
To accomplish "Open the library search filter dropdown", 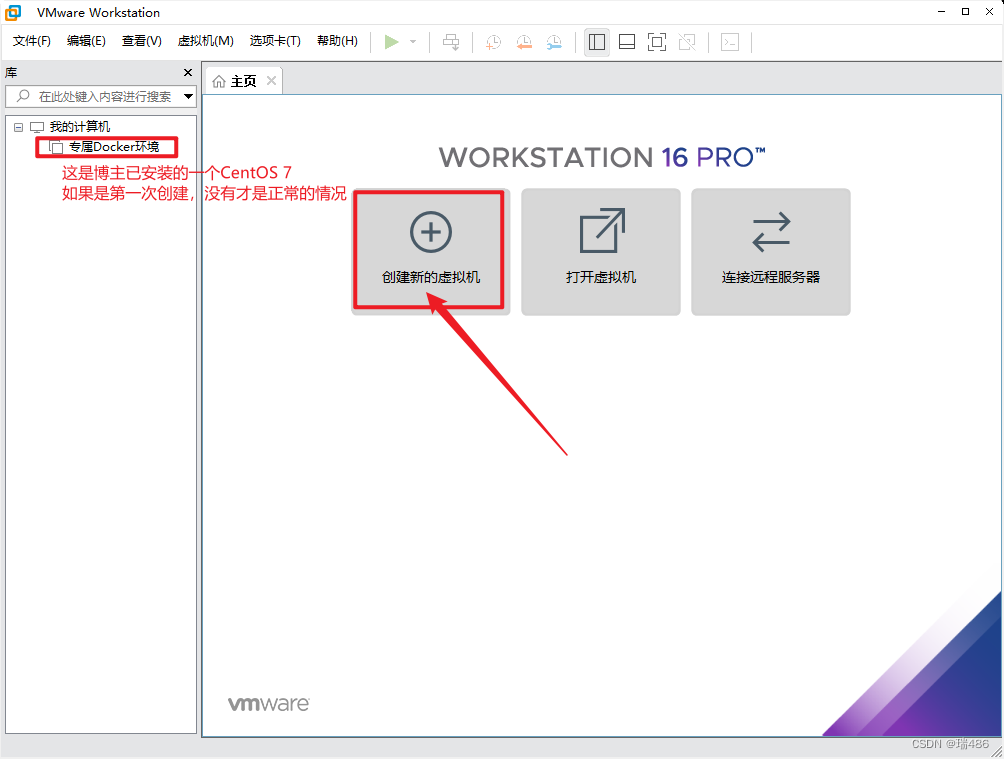I will pyautogui.click(x=188, y=96).
